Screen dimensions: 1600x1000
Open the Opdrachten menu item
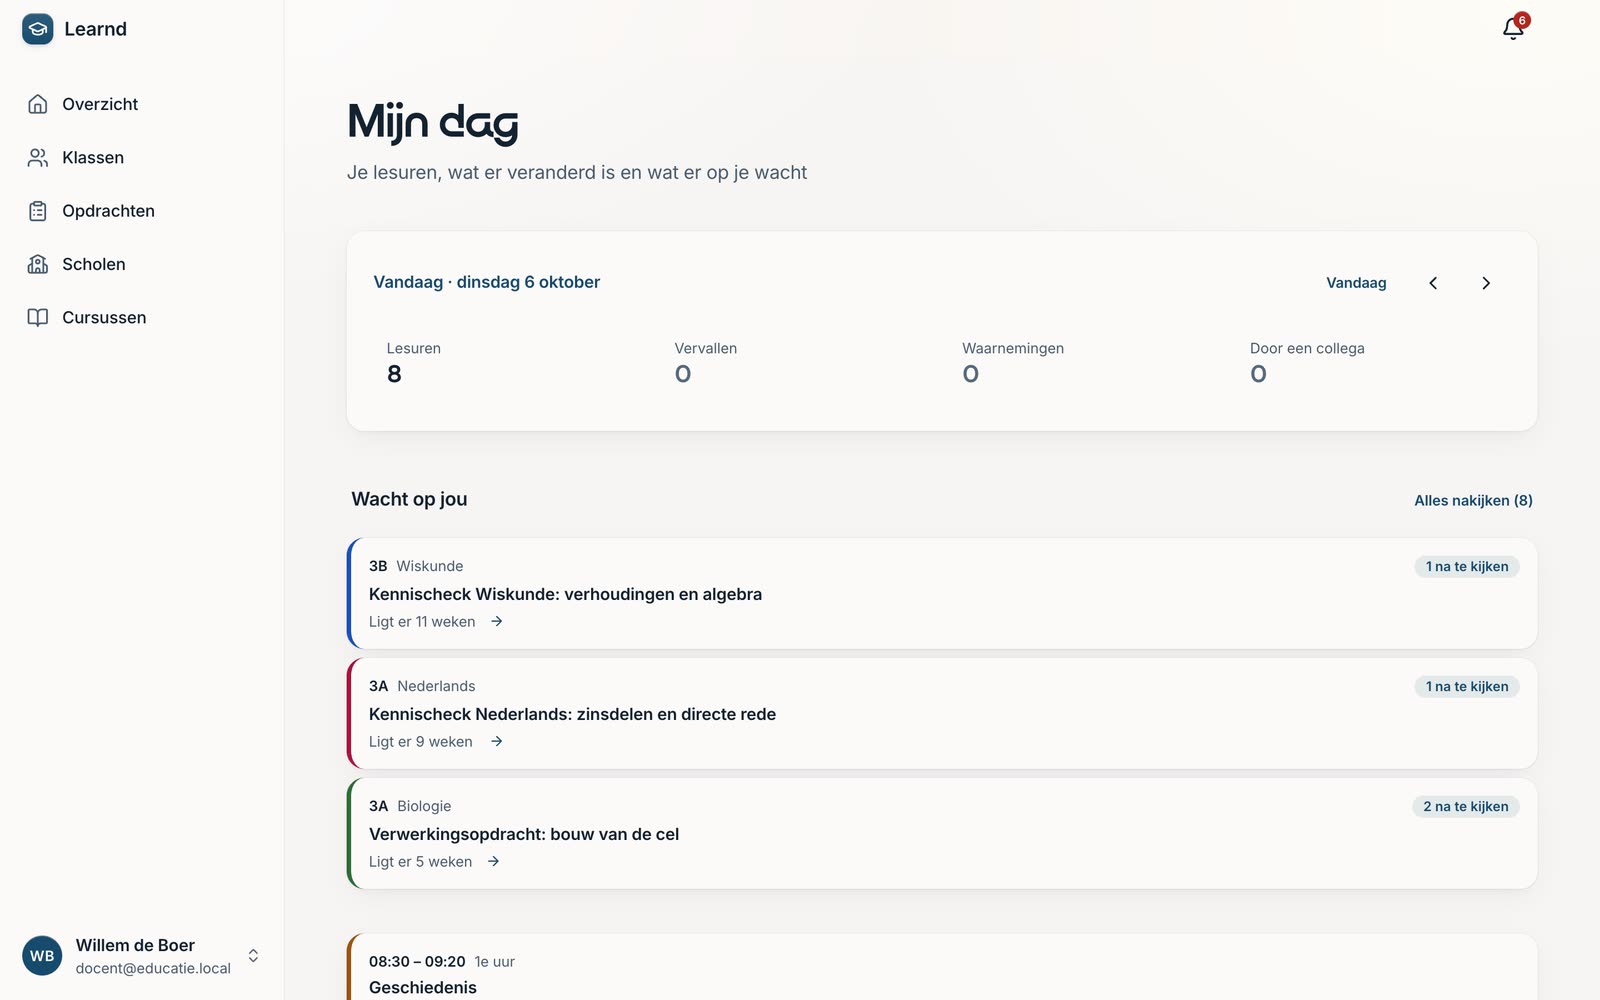(x=142, y=211)
